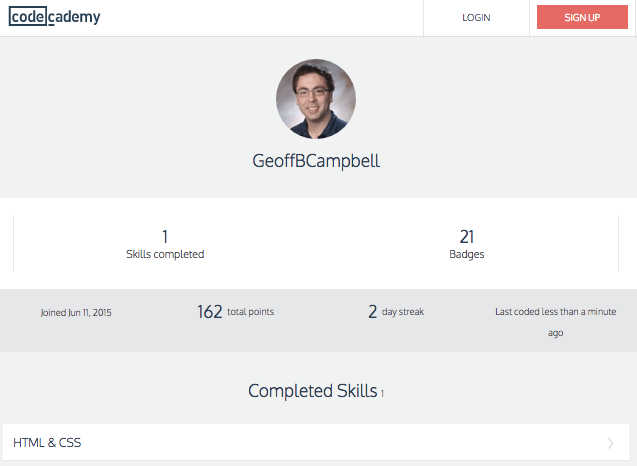Image resolution: width=637 pixels, height=466 pixels.
Task: Click the Codecademy logo
Action: [x=54, y=17]
